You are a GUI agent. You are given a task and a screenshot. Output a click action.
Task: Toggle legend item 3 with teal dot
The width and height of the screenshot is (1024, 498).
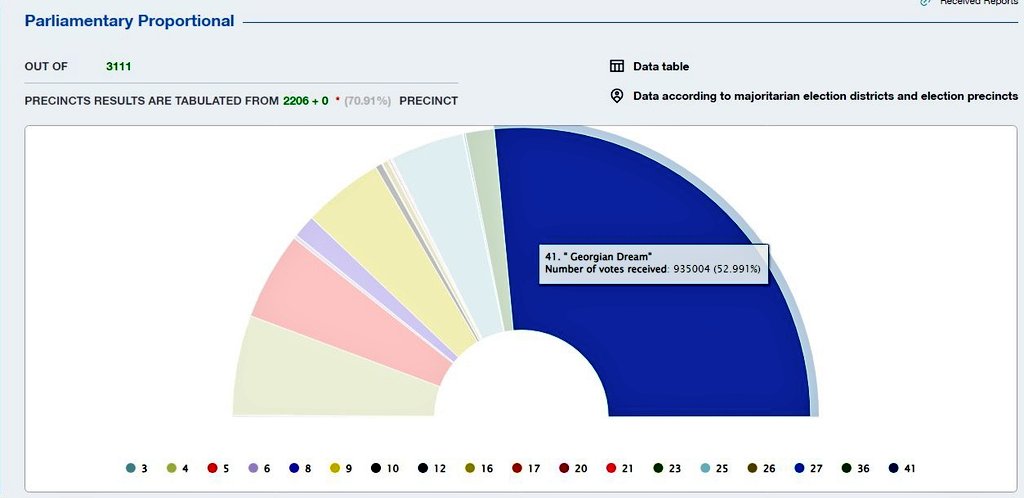(x=137, y=468)
